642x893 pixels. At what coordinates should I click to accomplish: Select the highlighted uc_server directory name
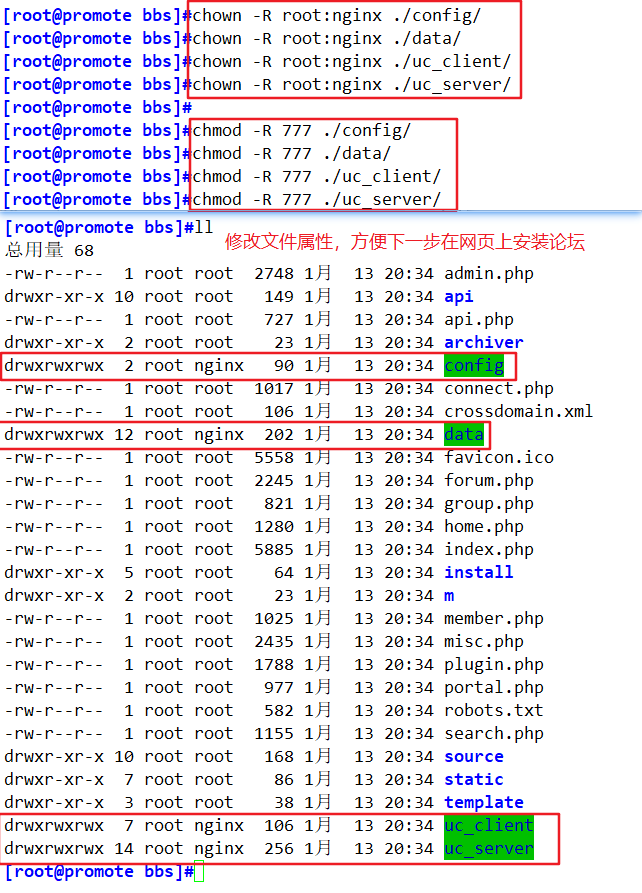point(489,849)
